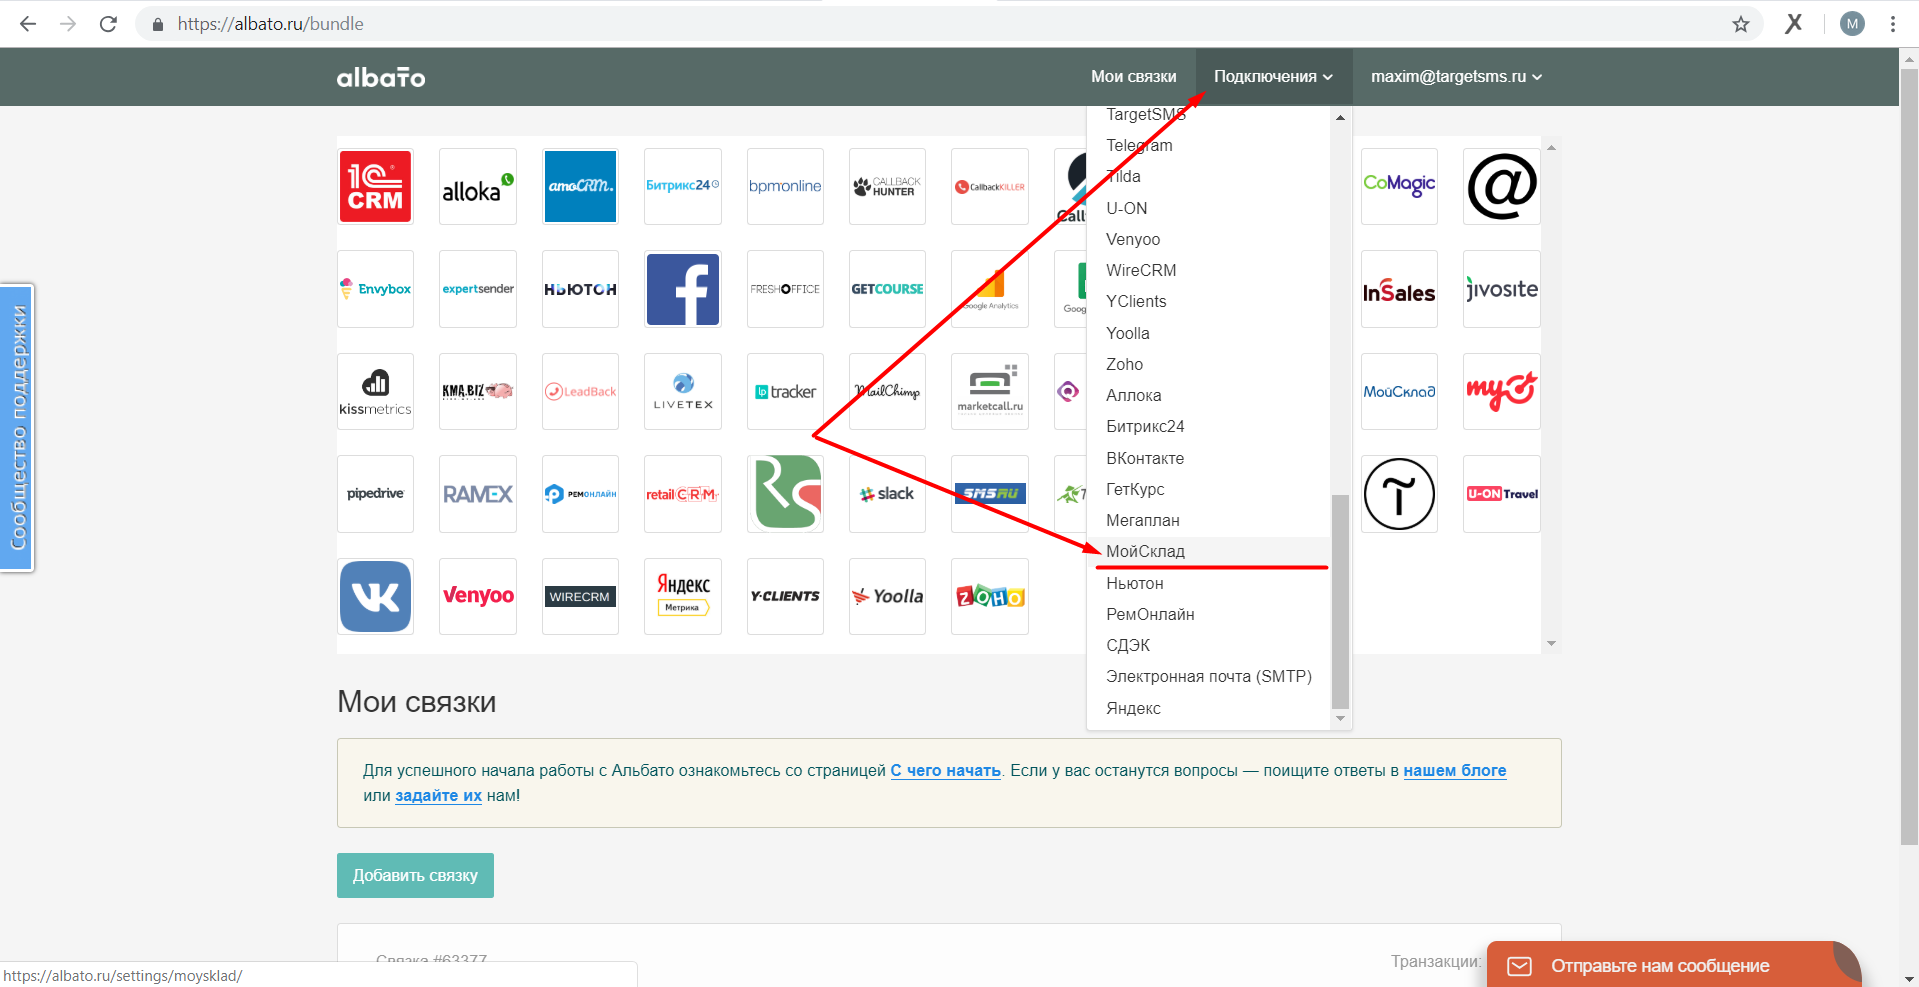Image resolution: width=1919 pixels, height=987 pixels.
Task: Open the Yoolla service tile
Action: tap(887, 596)
